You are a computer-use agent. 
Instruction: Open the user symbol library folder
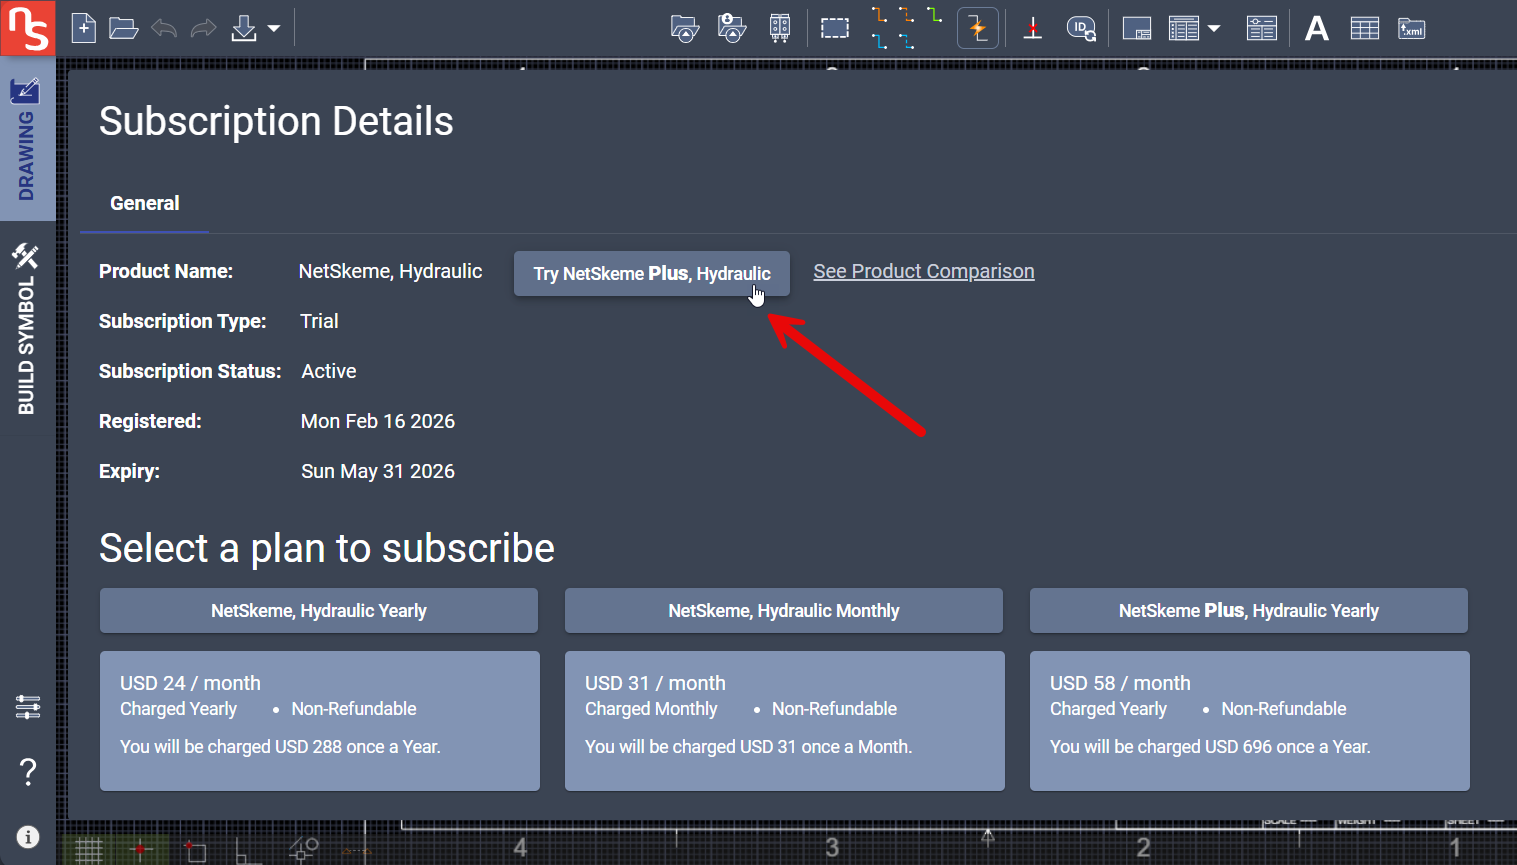tap(732, 28)
